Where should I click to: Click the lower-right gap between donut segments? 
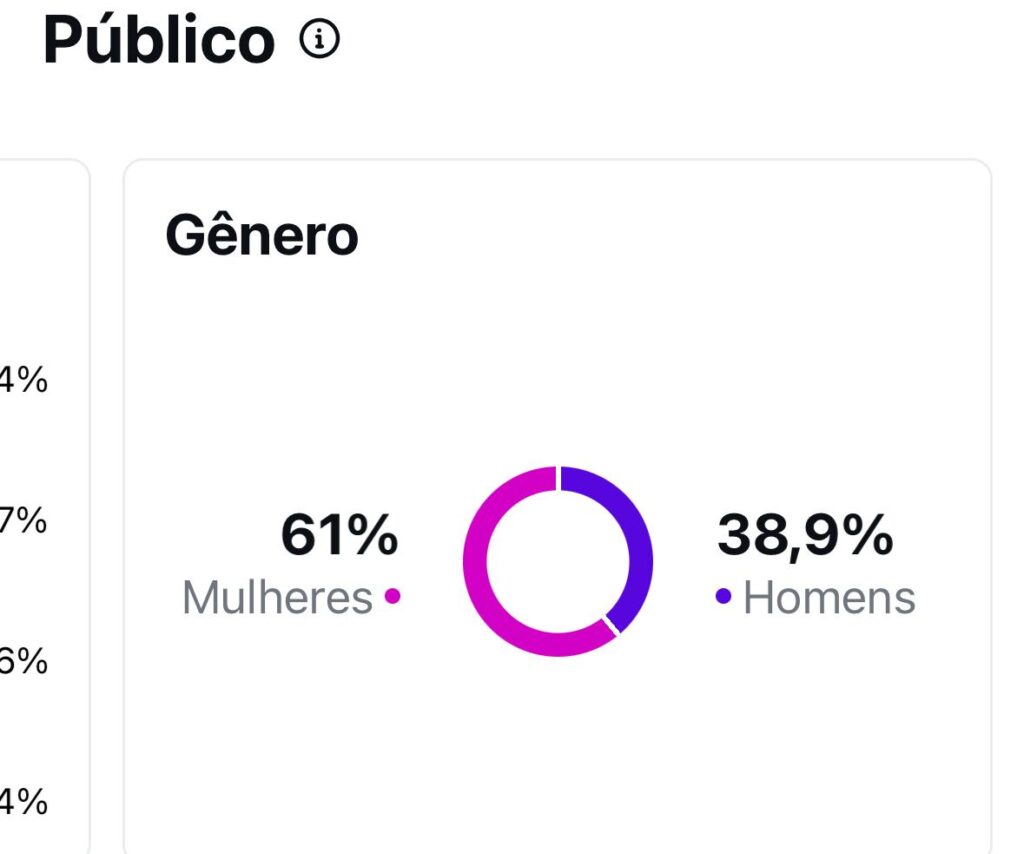(x=610, y=626)
